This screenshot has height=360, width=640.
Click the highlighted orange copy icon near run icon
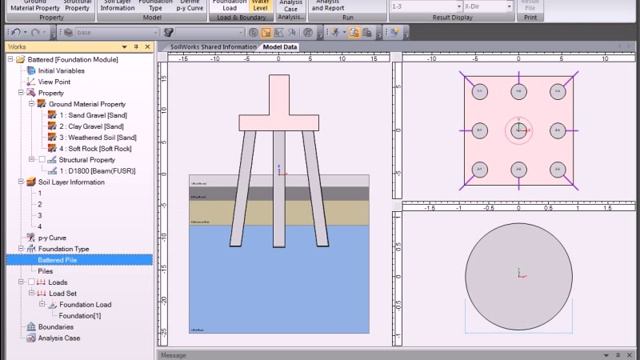click(x=354, y=32)
